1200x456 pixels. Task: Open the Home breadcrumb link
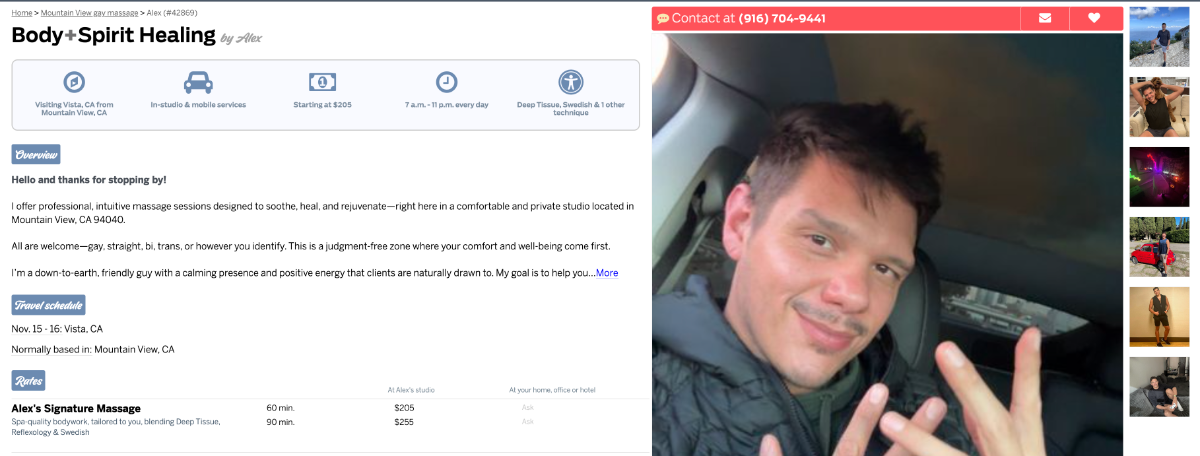[x=21, y=12]
